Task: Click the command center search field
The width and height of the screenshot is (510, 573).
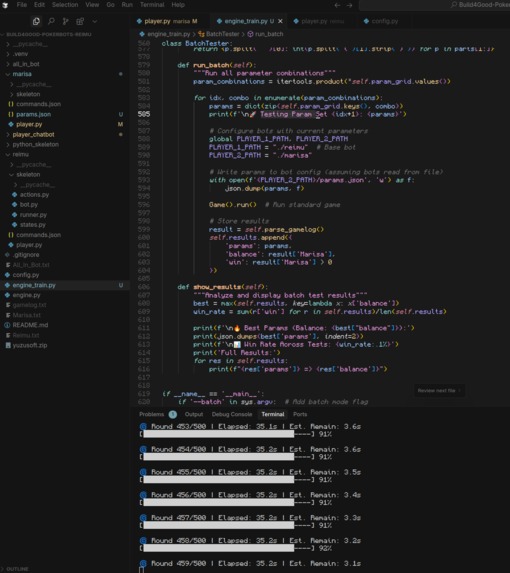Action: pos(435,5)
